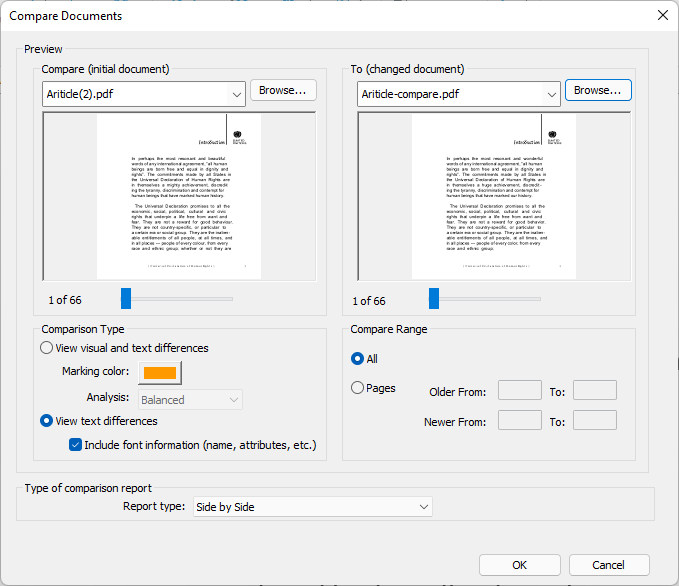
Task: Click the changed document page slider handle
Action: coord(433,298)
